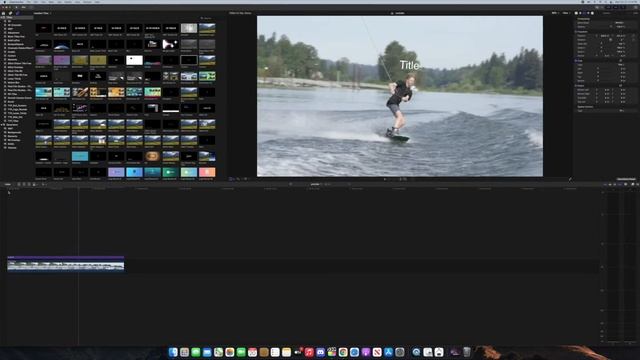The image size is (640, 360).
Task: Launch Google Chrome from the Dock
Action: [343, 352]
